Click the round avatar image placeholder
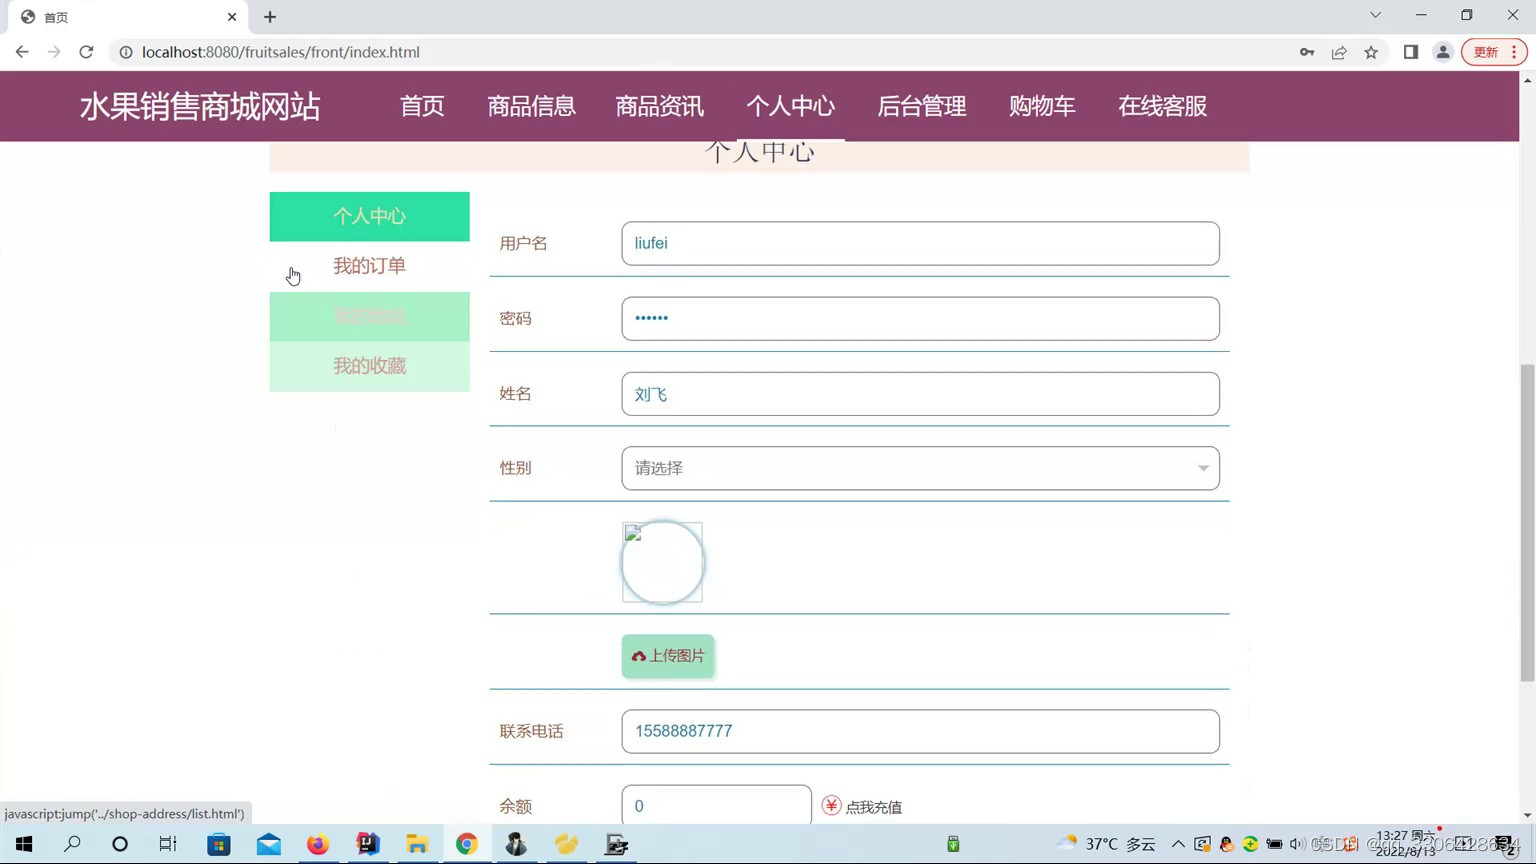The image size is (1536, 864). tap(662, 562)
